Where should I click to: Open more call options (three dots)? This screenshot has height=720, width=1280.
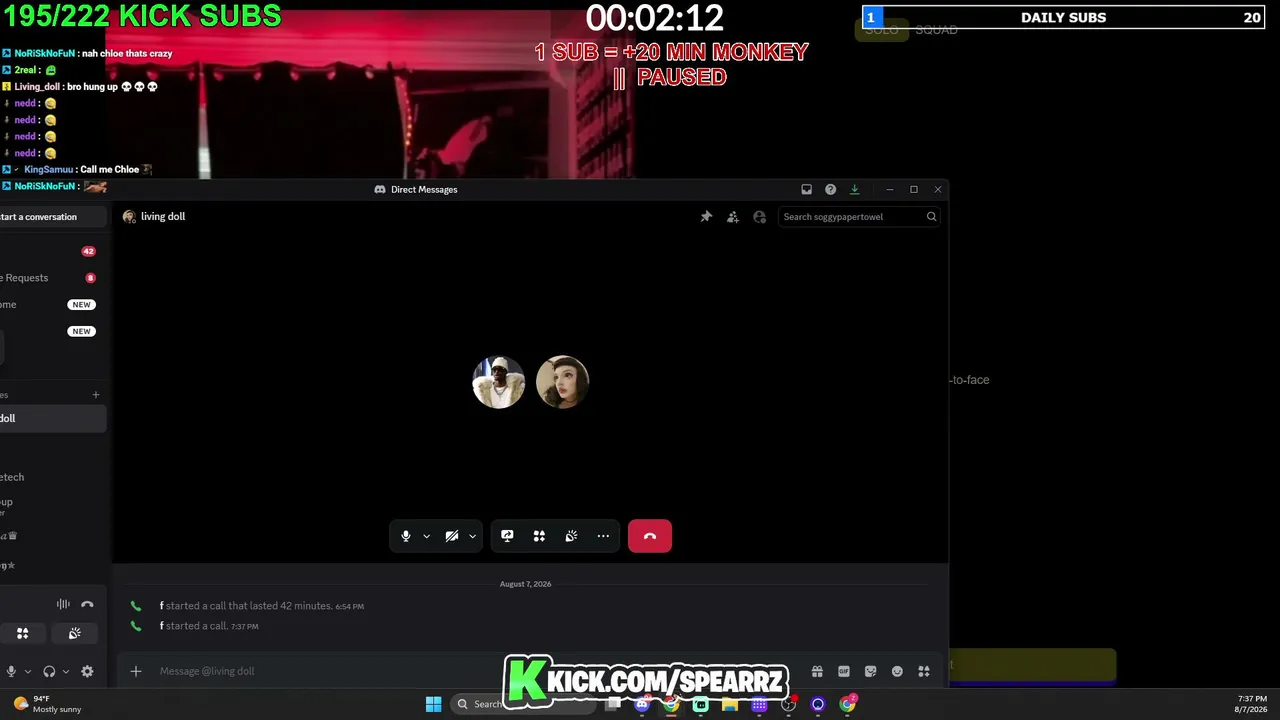(x=603, y=536)
